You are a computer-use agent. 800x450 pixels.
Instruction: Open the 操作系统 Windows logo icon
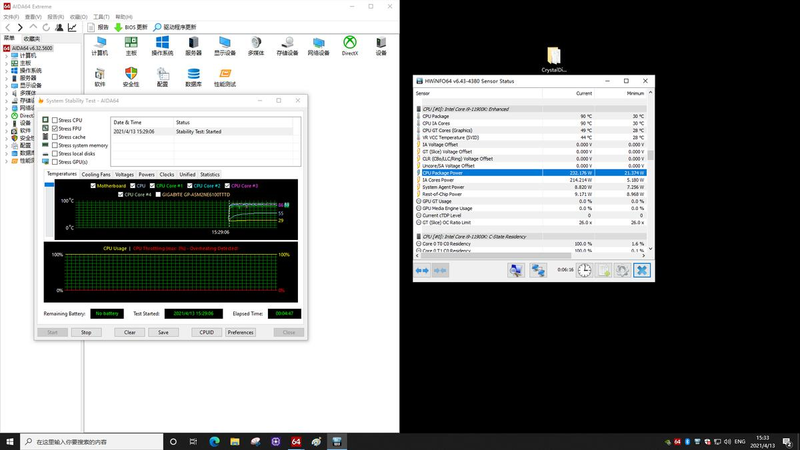162,43
